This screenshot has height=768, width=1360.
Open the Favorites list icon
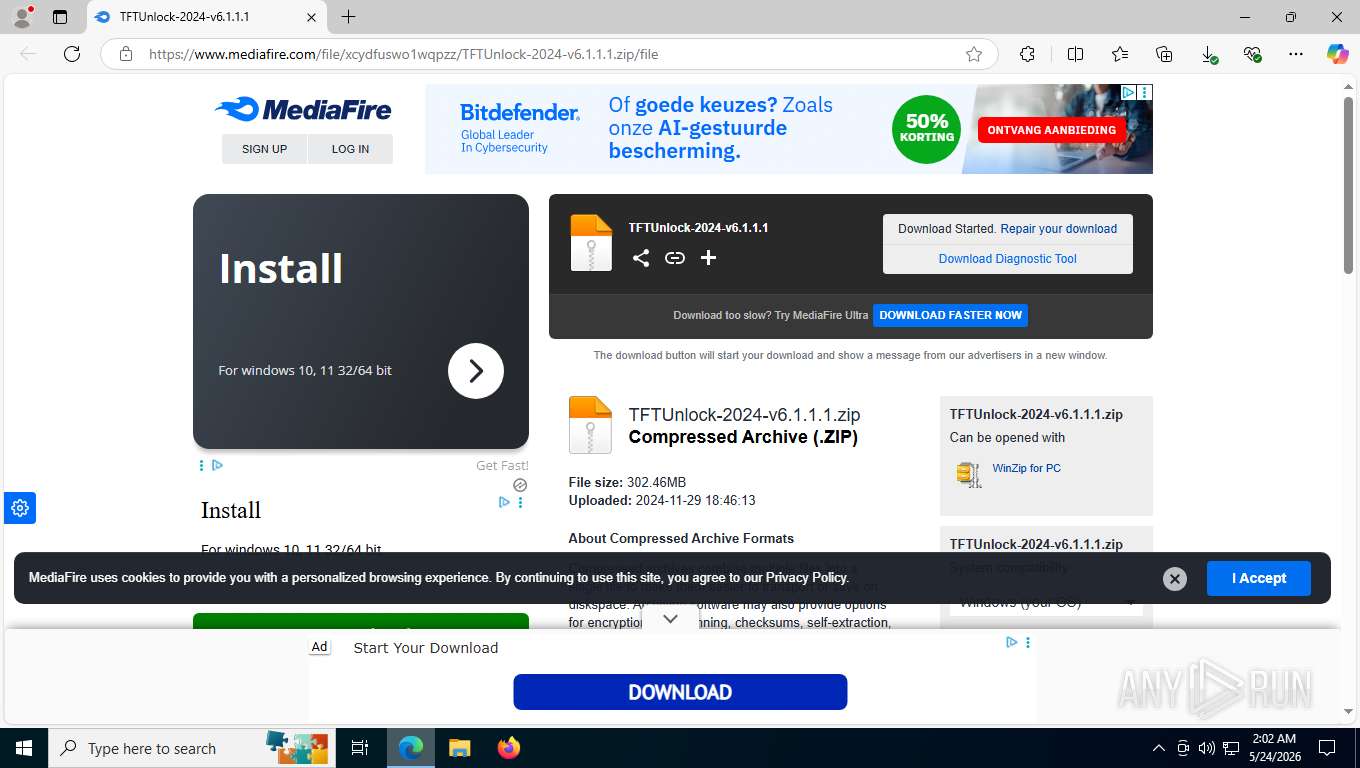[x=1120, y=54]
